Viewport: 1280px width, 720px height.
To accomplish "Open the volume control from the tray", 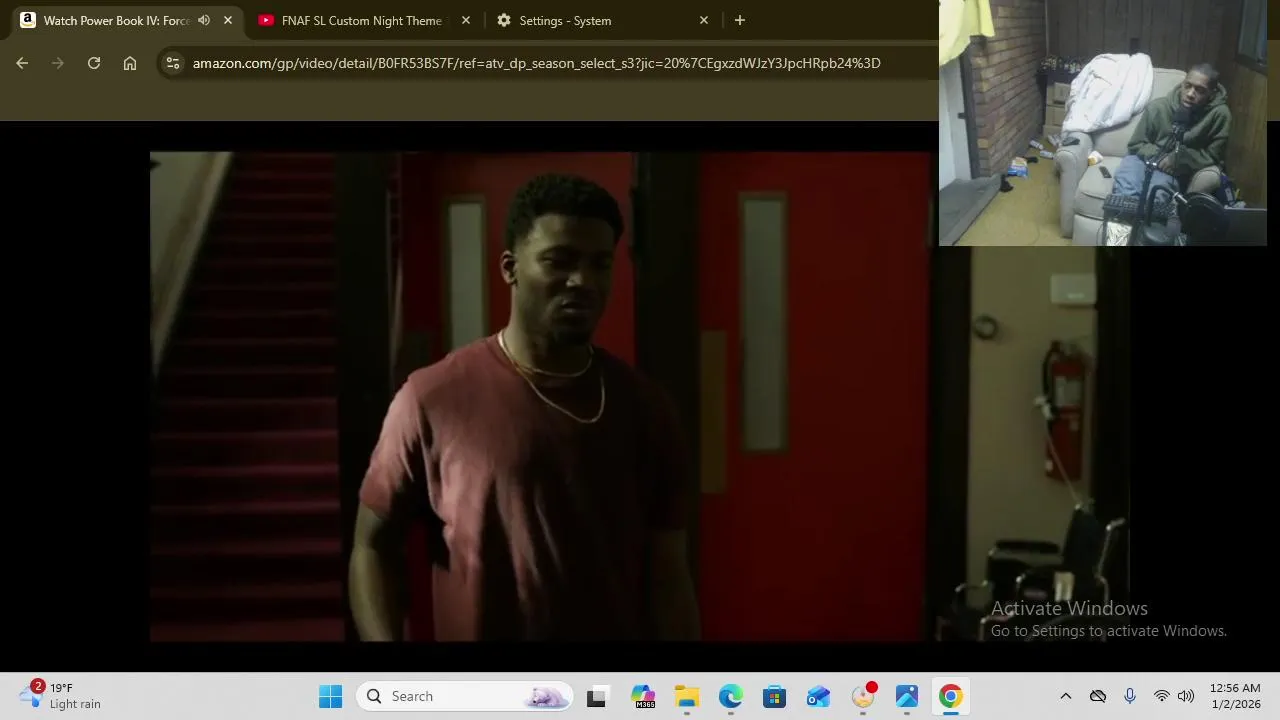I will pyautogui.click(x=1186, y=696).
